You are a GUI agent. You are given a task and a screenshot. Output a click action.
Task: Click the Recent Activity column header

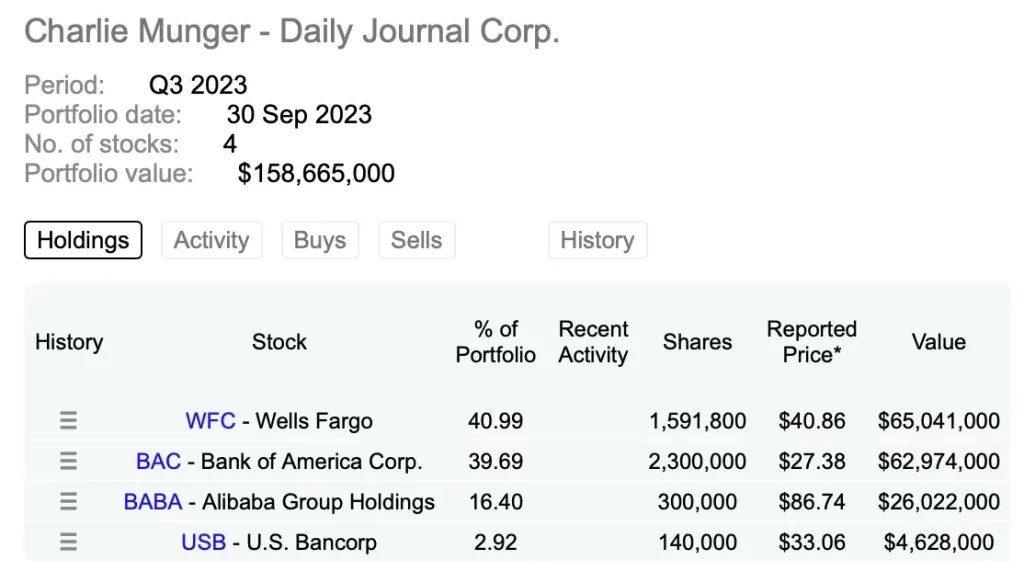pos(593,342)
